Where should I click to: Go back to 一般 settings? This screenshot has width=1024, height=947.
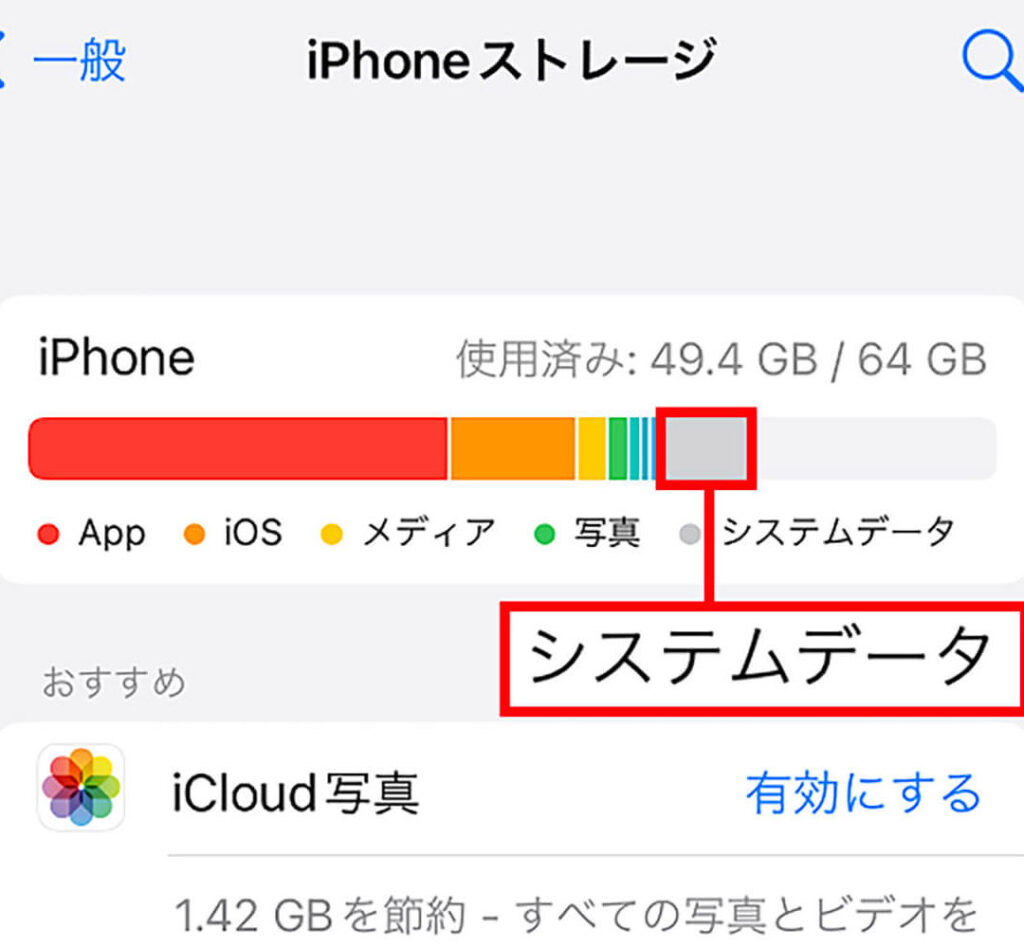point(80,61)
